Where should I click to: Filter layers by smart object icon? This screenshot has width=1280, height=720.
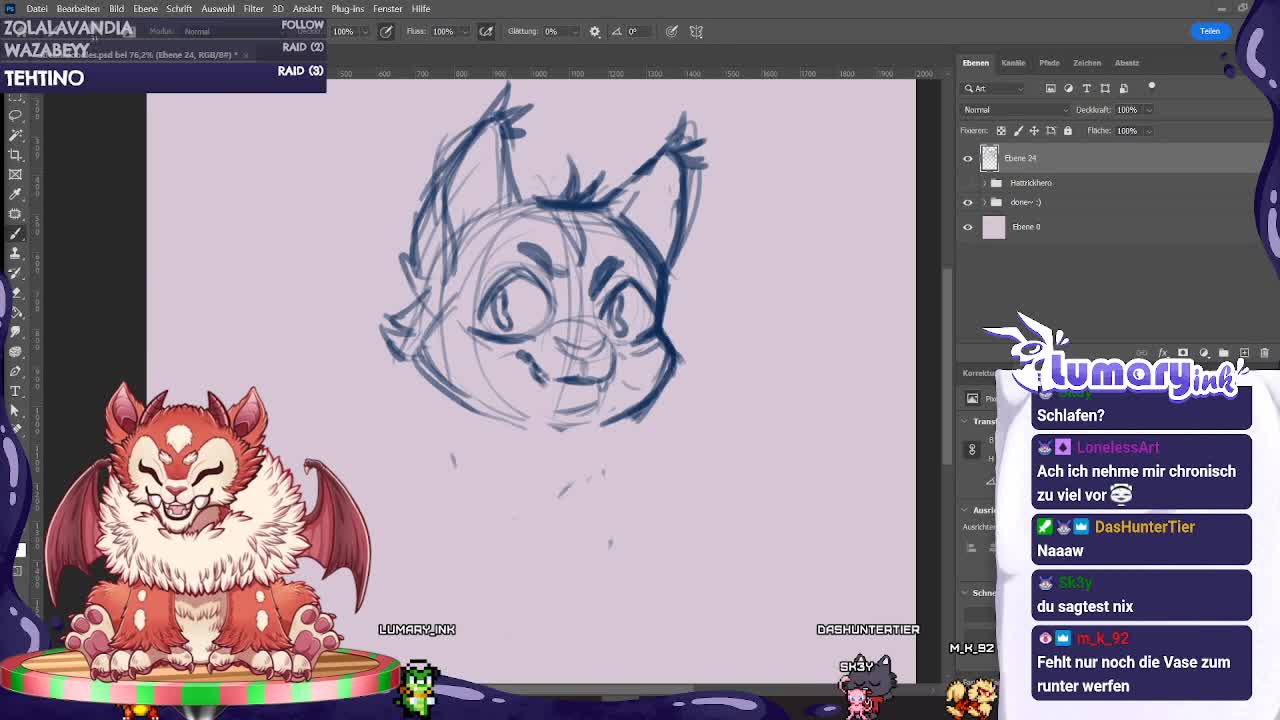[1123, 88]
